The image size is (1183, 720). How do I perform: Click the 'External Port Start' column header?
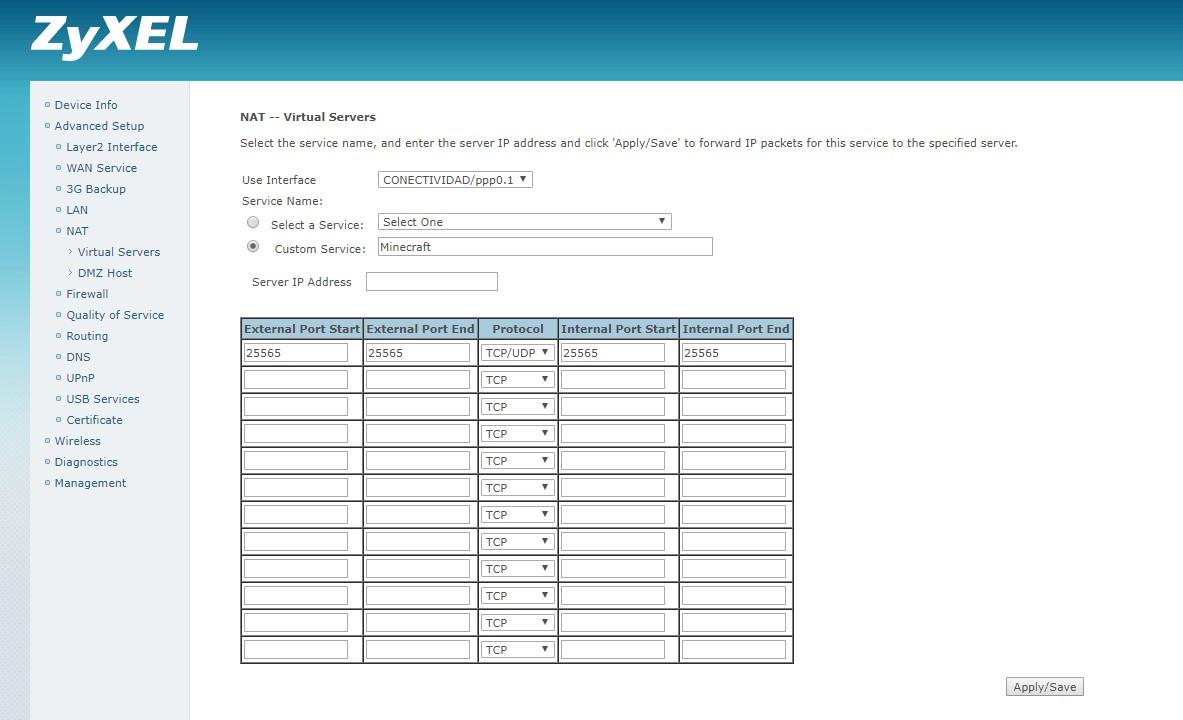pos(302,329)
